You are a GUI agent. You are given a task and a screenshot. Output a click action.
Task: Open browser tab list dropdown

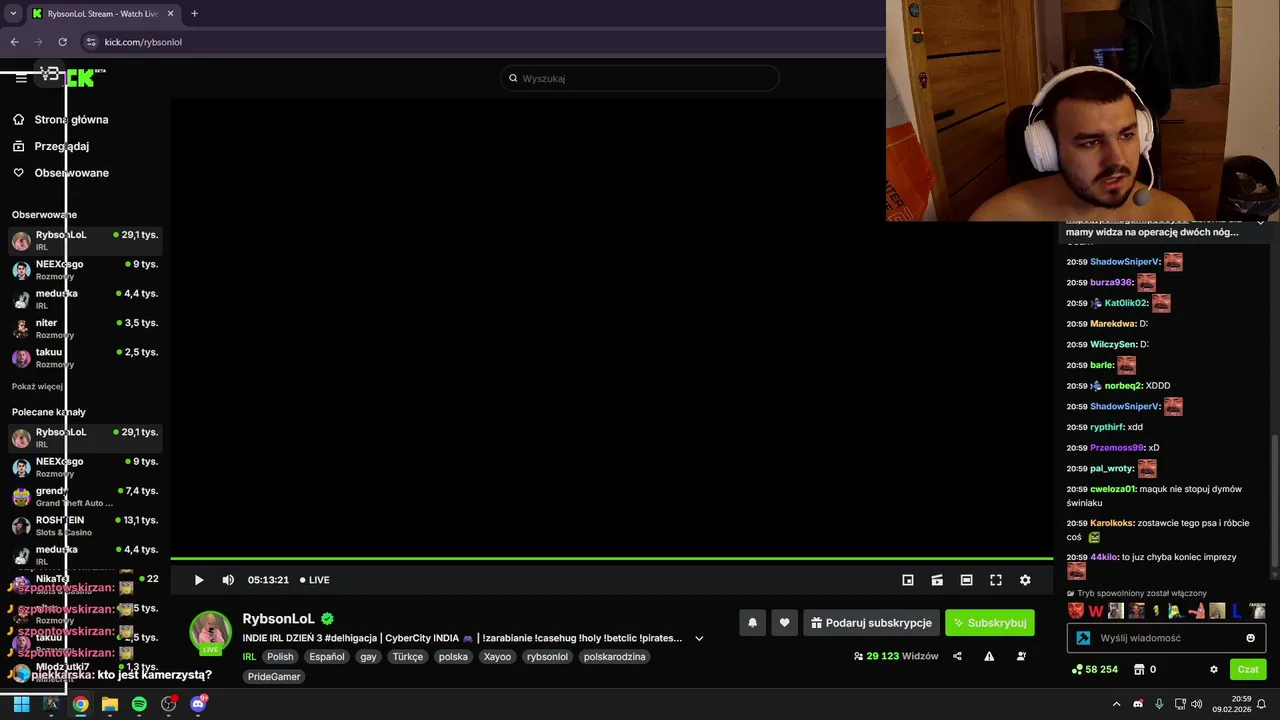click(x=13, y=14)
